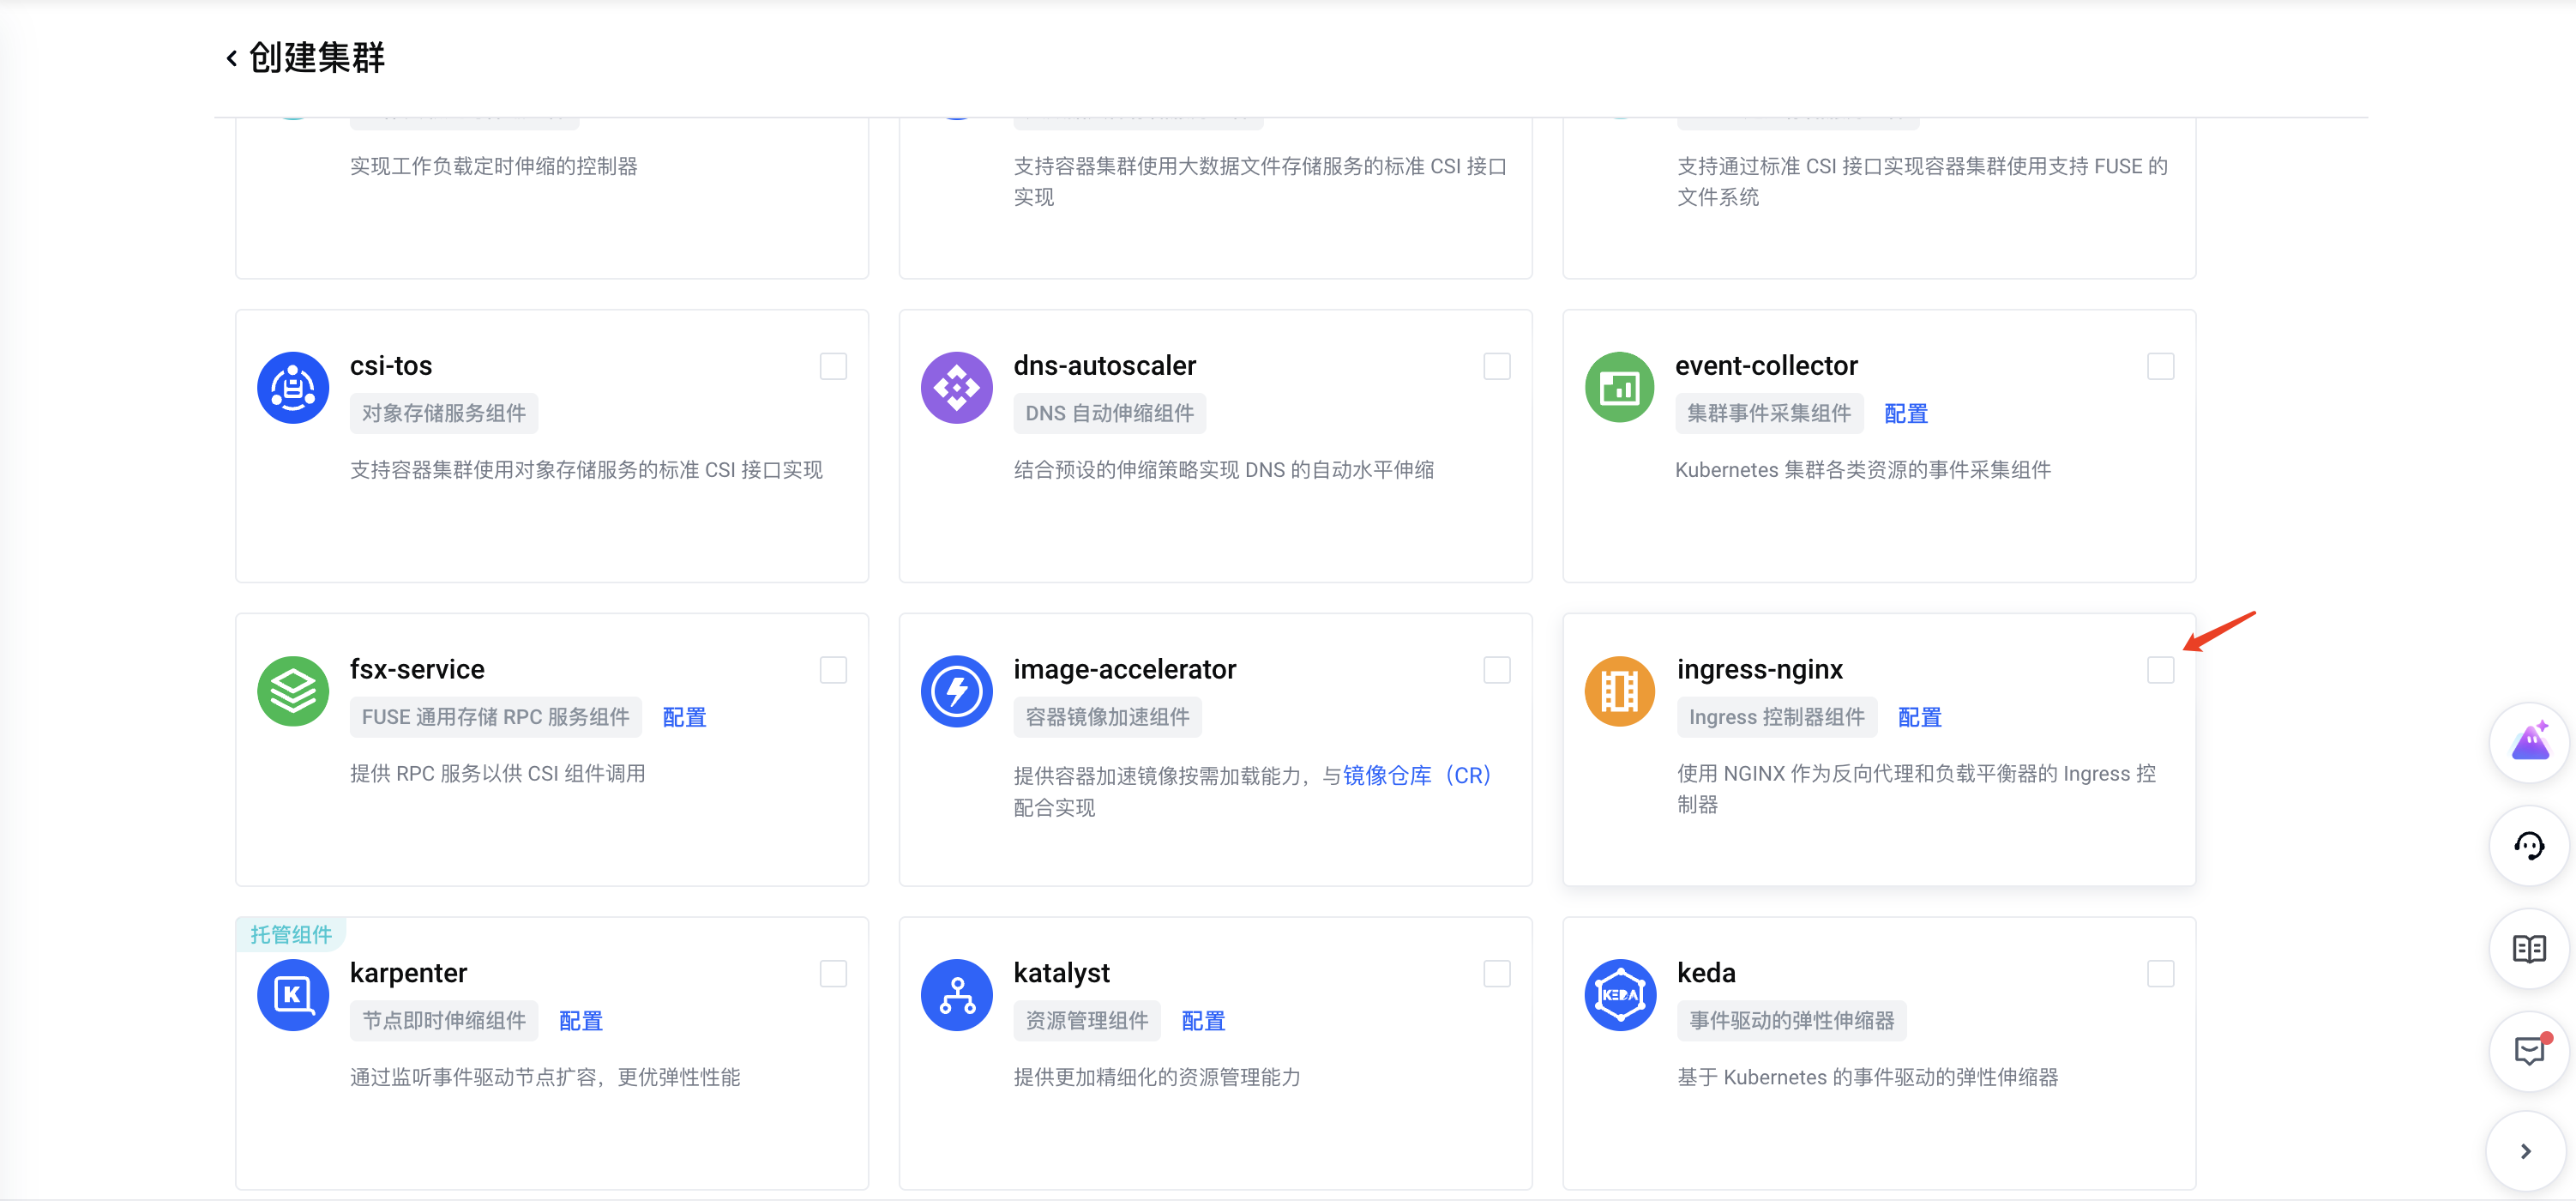2576x1201 pixels.
Task: Go back using 创建集群 arrow
Action: pos(232,58)
